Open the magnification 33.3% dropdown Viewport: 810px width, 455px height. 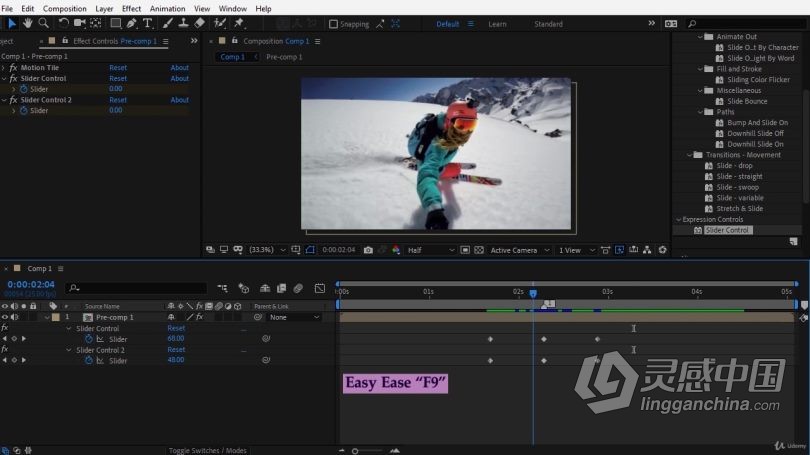(267, 250)
